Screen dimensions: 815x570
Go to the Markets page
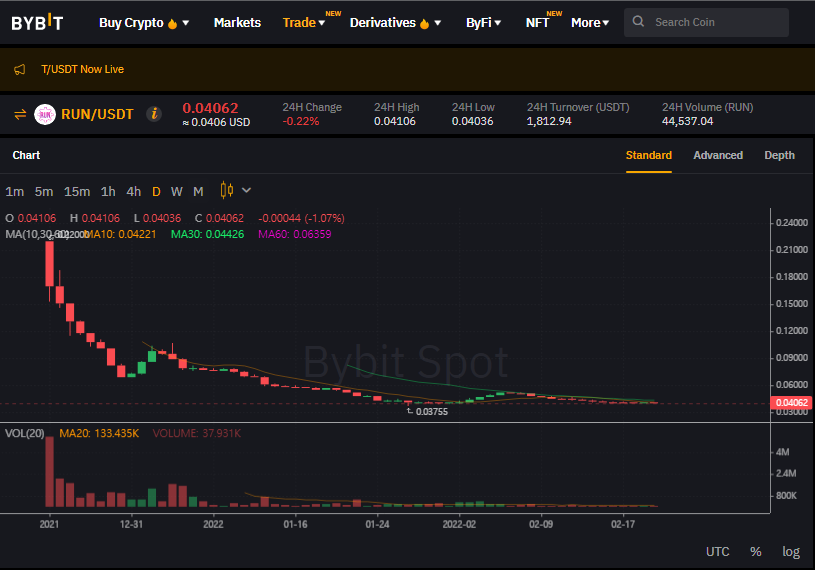point(237,23)
